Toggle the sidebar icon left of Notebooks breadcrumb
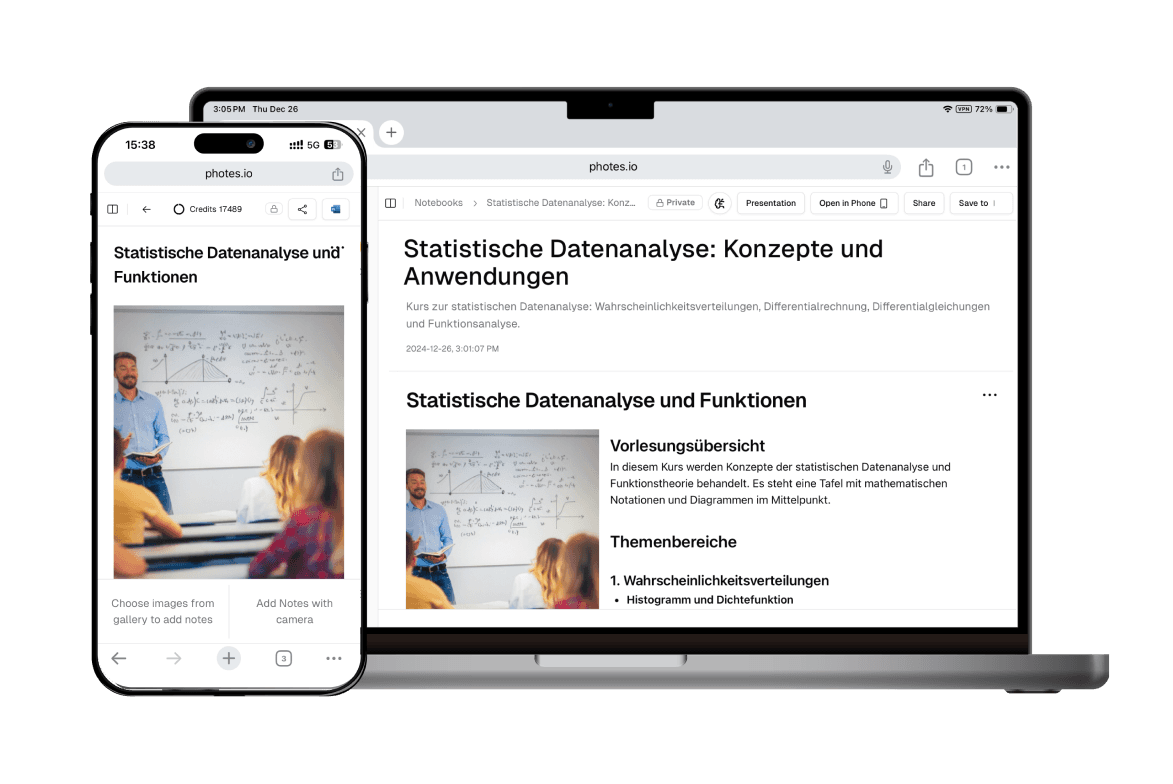The image size is (1173, 784). tap(391, 203)
